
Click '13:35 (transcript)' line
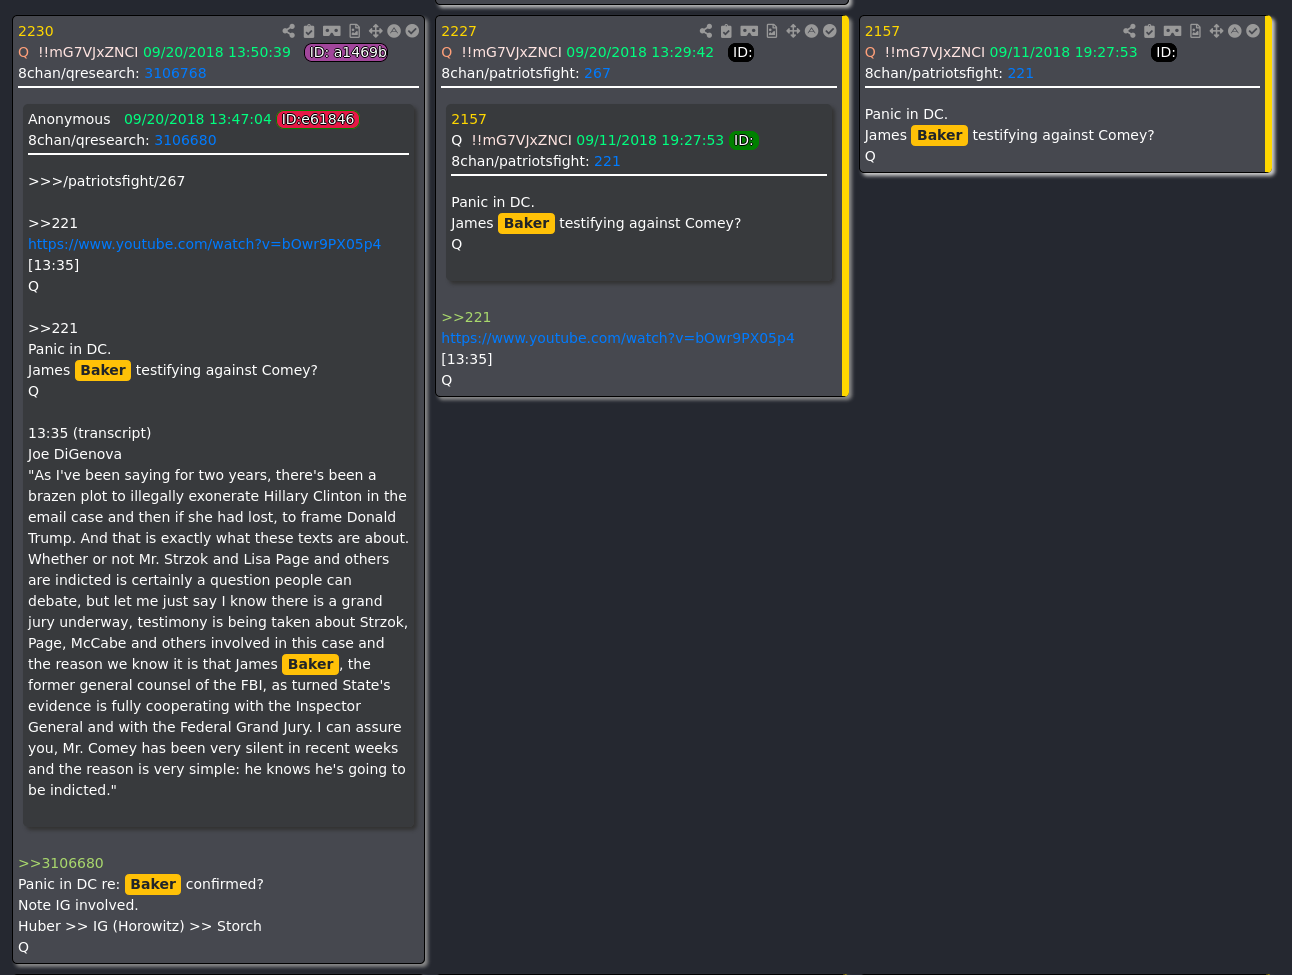(90, 433)
